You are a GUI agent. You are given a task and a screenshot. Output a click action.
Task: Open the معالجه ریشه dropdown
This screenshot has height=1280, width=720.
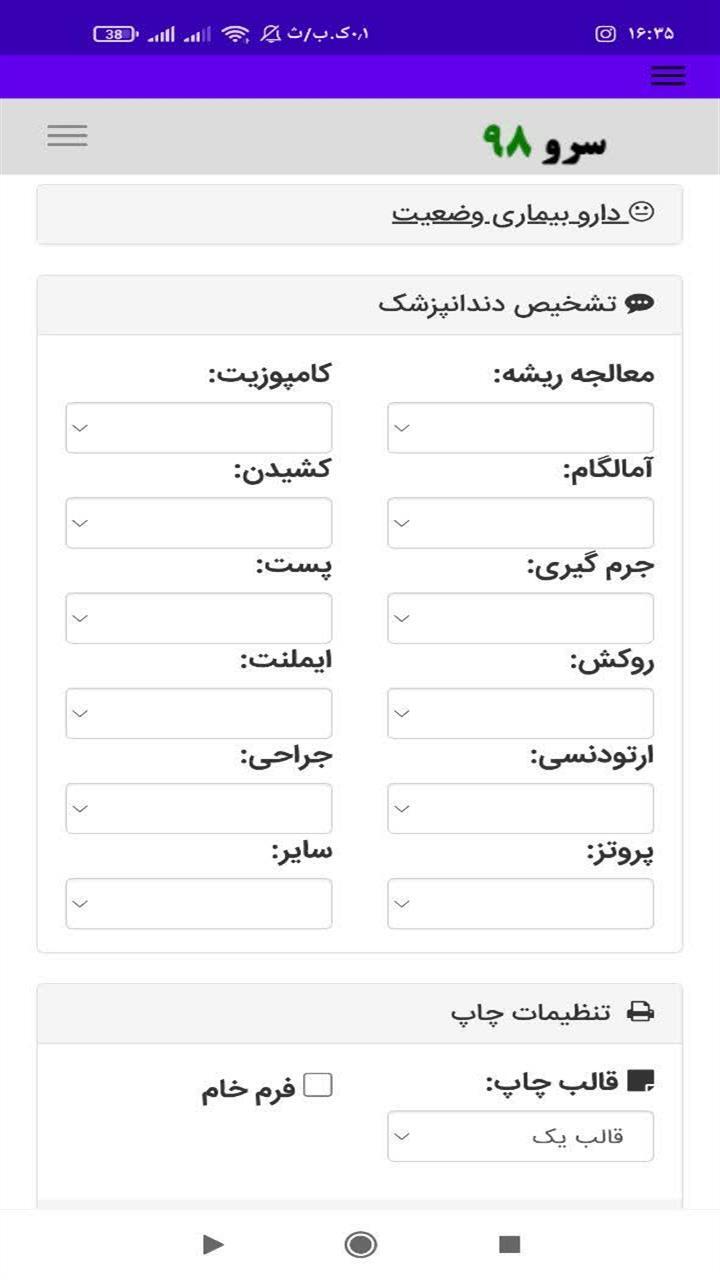[x=520, y=428]
